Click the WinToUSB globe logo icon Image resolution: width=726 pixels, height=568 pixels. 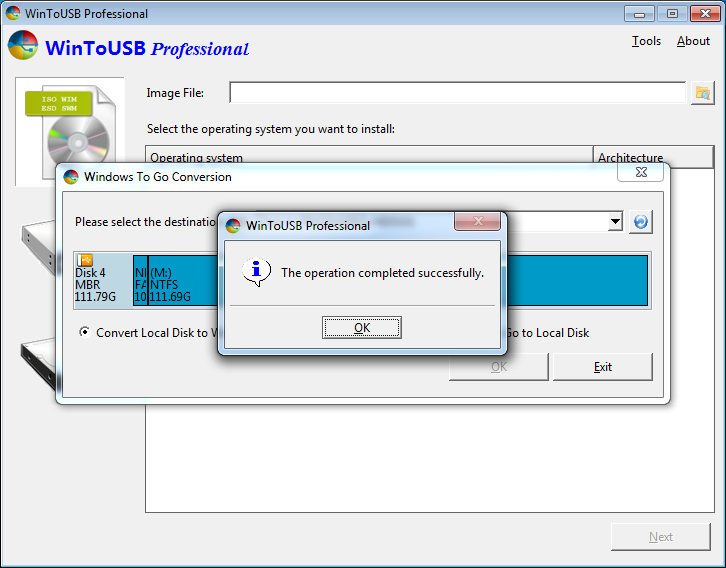click(x=23, y=45)
